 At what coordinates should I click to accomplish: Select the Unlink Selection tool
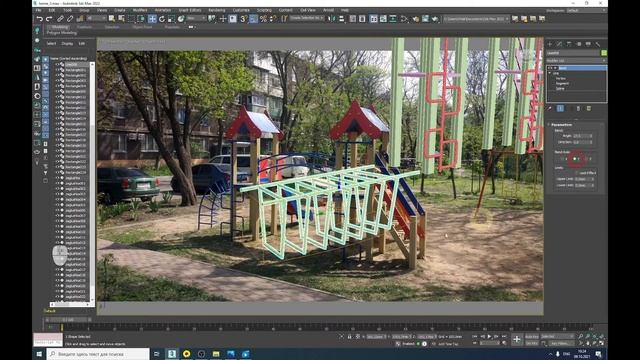coord(70,19)
